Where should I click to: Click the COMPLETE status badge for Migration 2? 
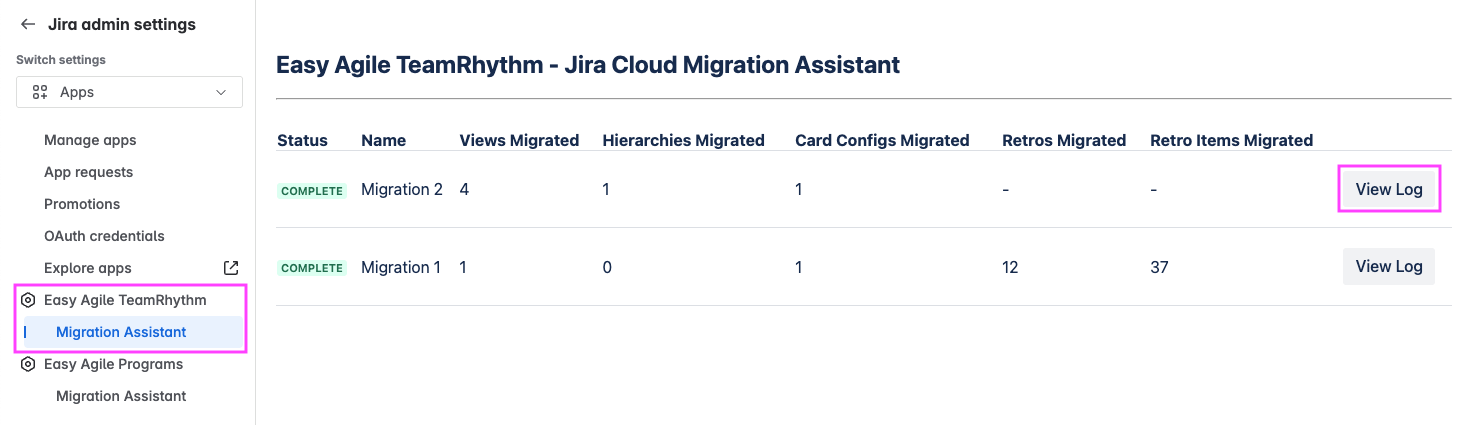click(x=312, y=191)
